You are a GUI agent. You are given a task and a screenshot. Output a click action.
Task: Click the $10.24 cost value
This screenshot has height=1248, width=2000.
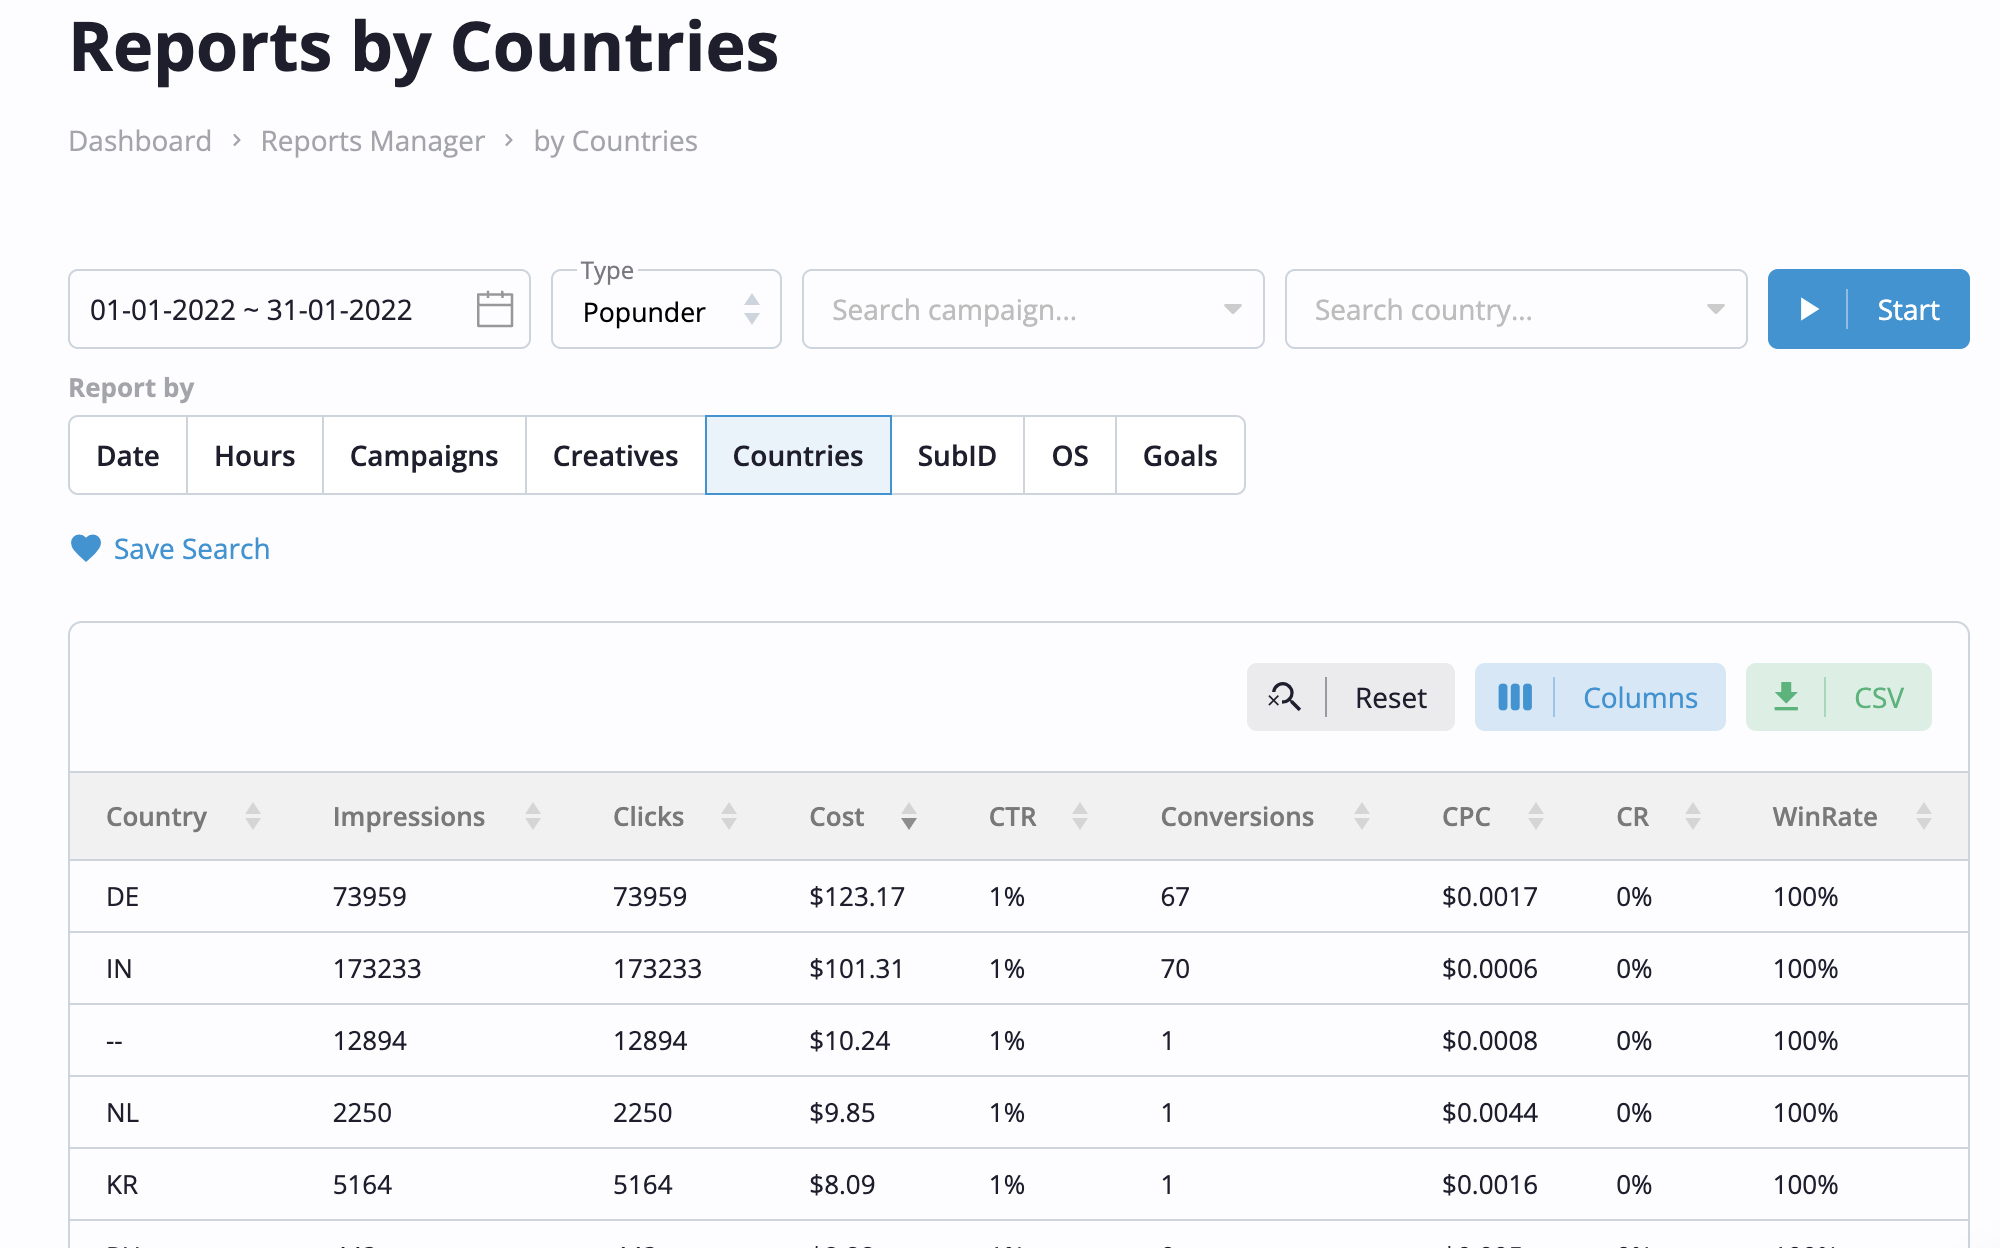click(849, 1040)
